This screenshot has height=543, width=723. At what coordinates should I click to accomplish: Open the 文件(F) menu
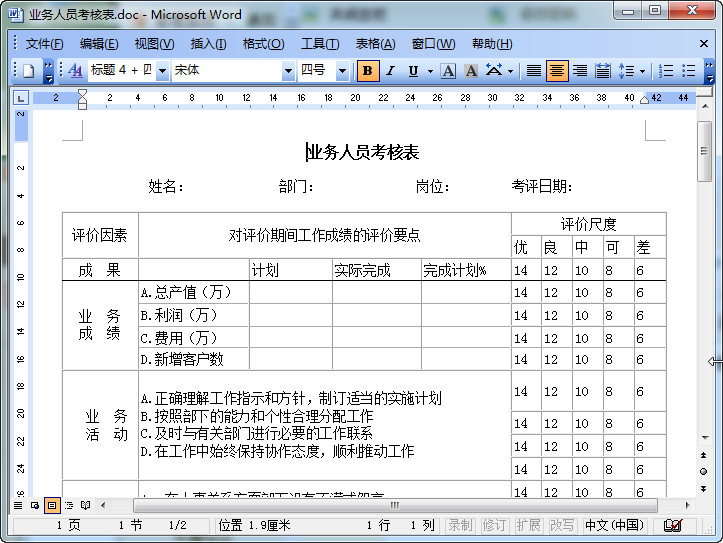tap(44, 44)
